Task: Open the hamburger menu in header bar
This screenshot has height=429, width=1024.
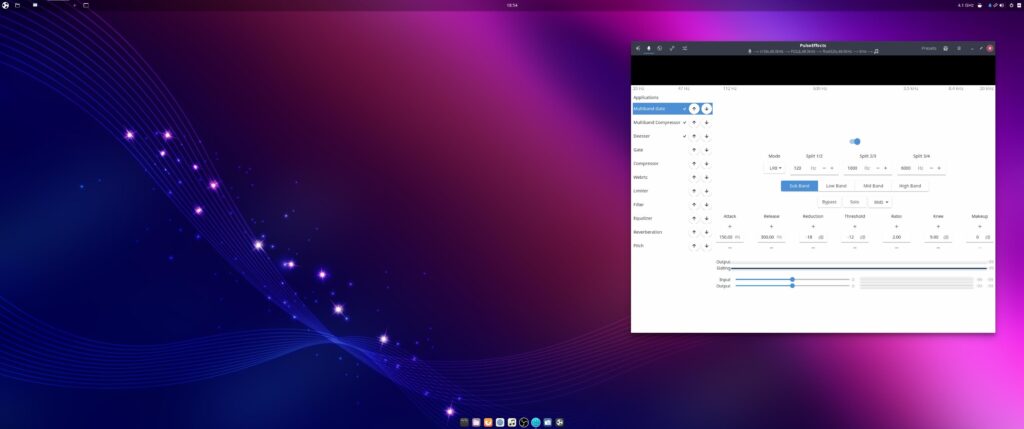Action: [x=959, y=48]
